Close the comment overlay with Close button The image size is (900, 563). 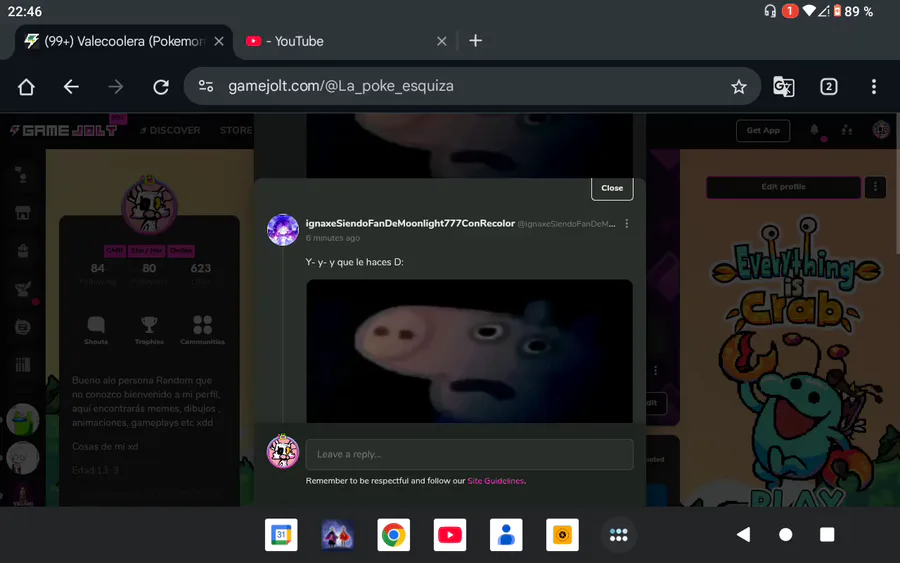(612, 188)
